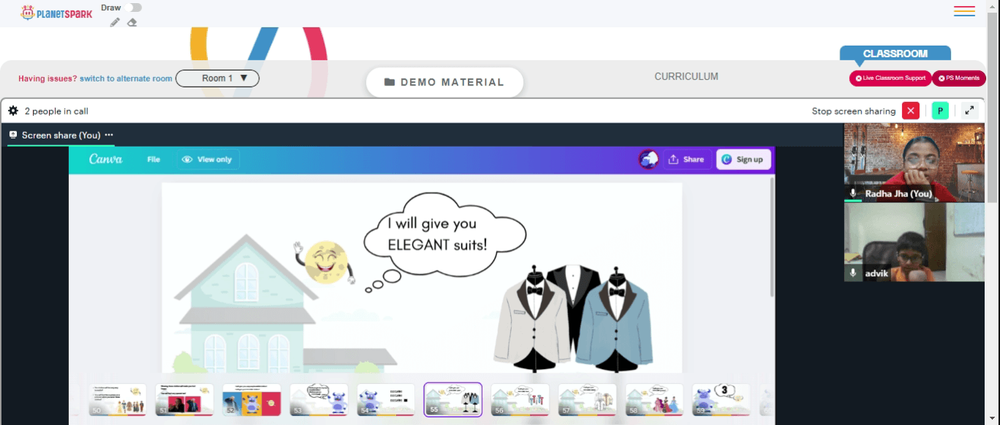1000x425 pixels.
Task: Click Radha Jha microphone icon
Action: [853, 193]
